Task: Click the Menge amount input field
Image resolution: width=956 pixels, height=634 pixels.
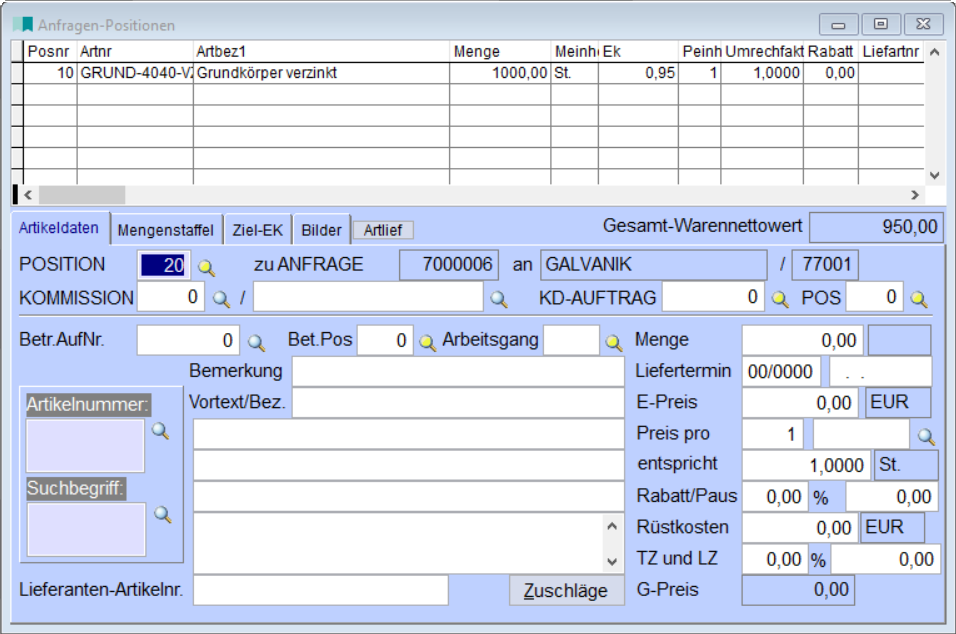Action: tap(802, 341)
